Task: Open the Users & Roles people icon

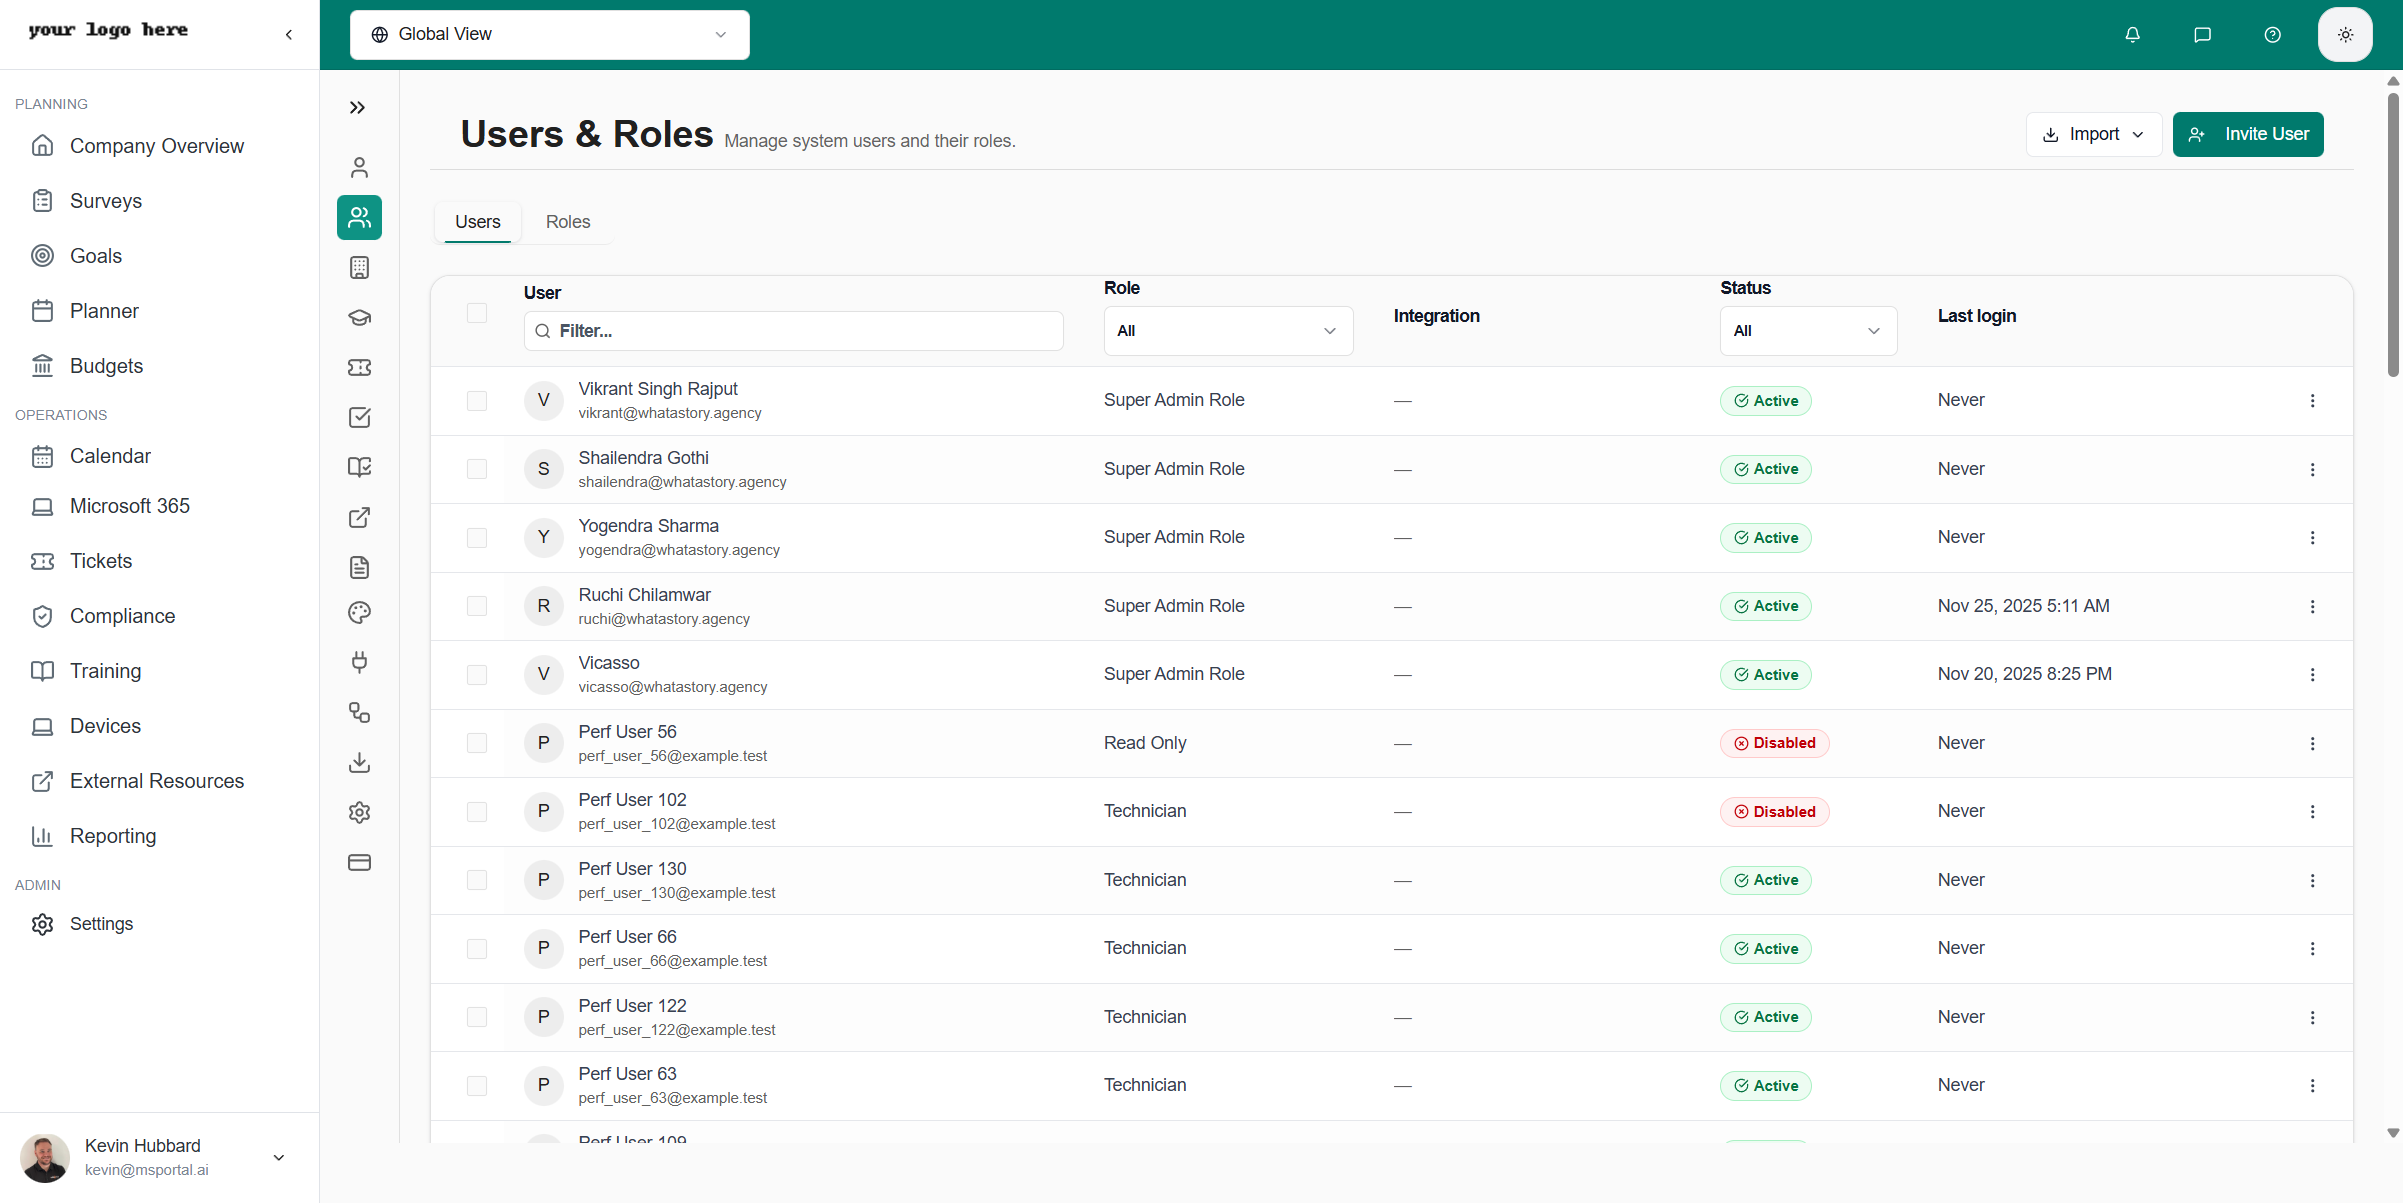Action: [x=359, y=217]
